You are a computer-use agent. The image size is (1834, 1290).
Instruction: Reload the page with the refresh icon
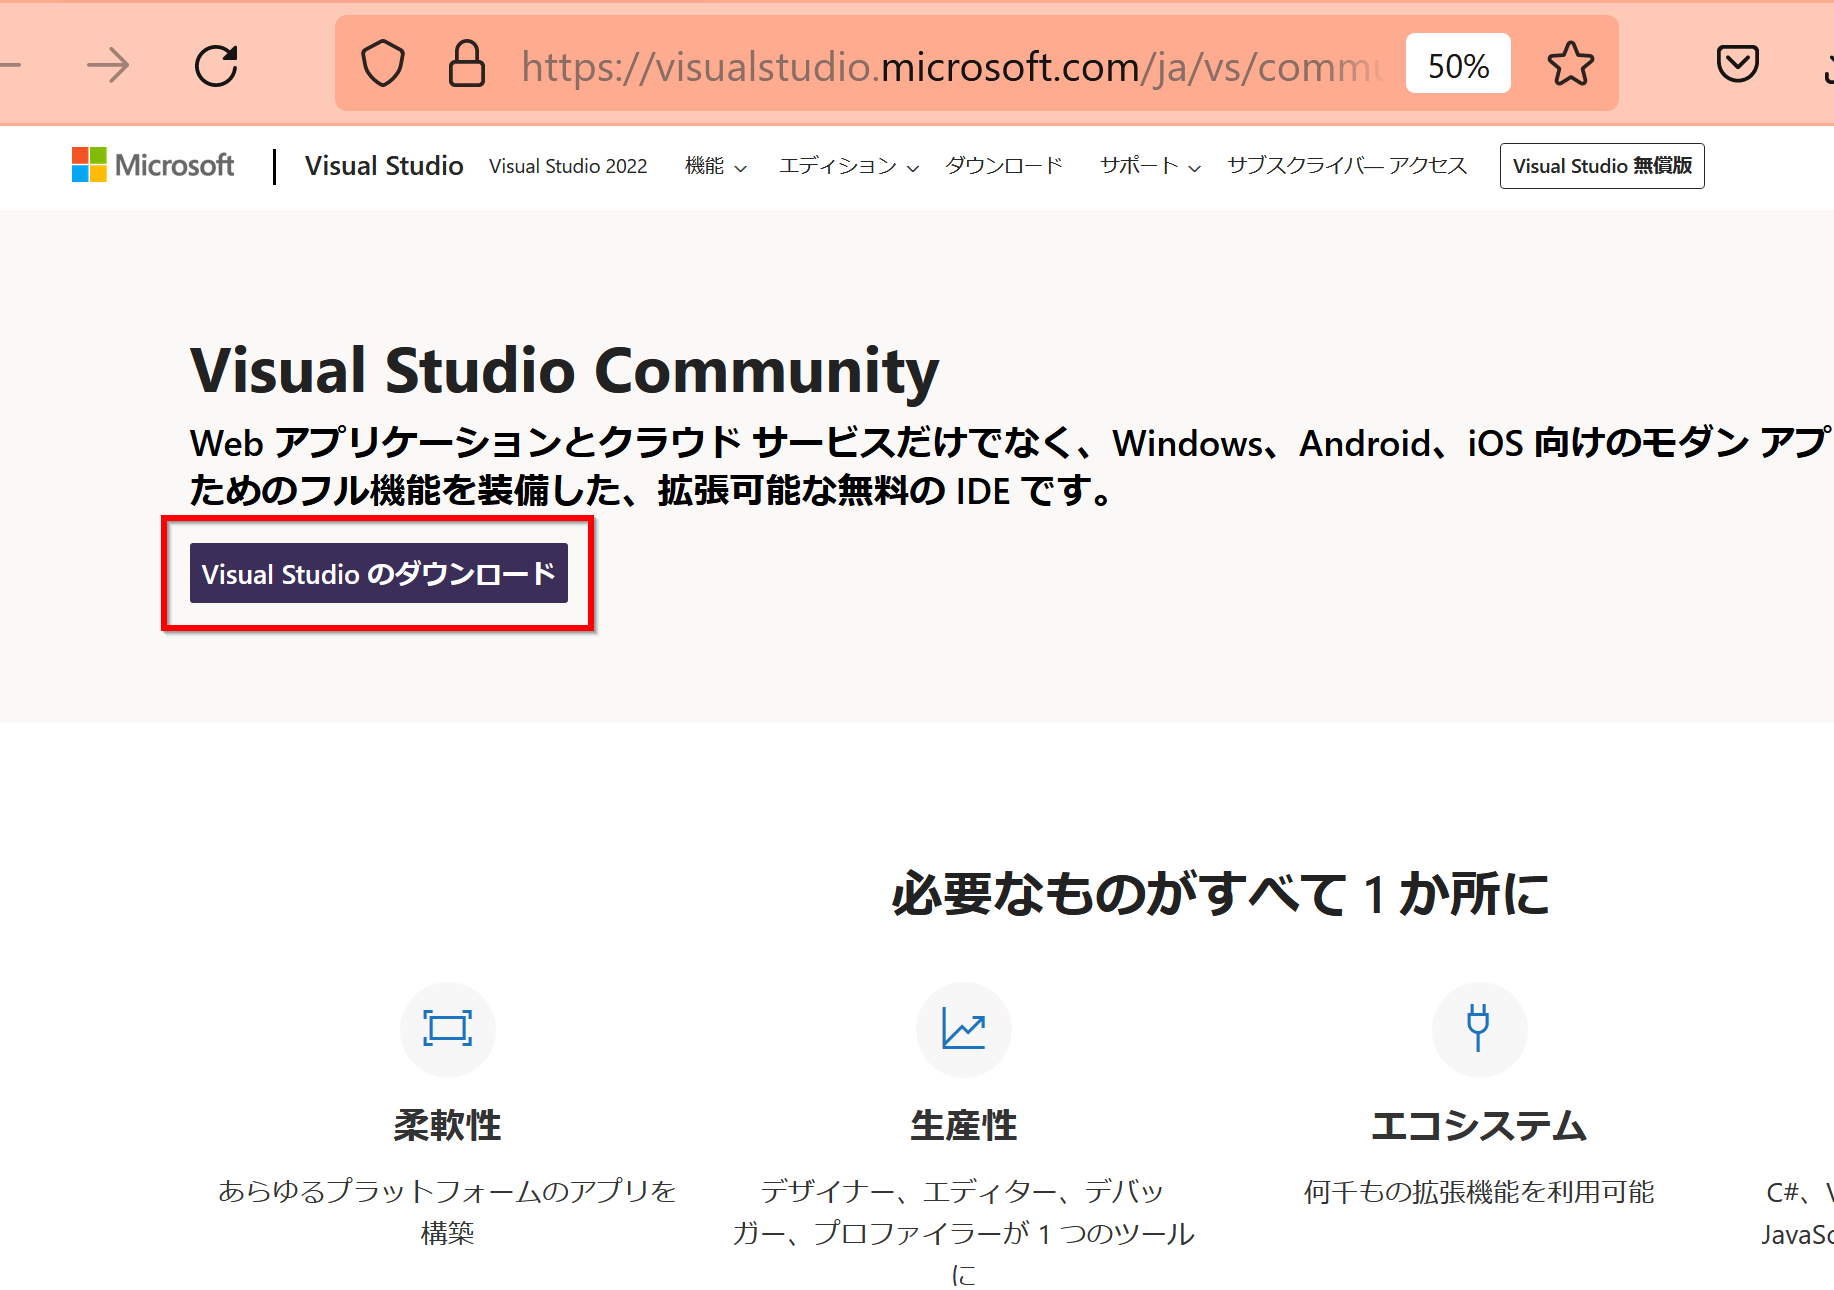click(x=216, y=66)
